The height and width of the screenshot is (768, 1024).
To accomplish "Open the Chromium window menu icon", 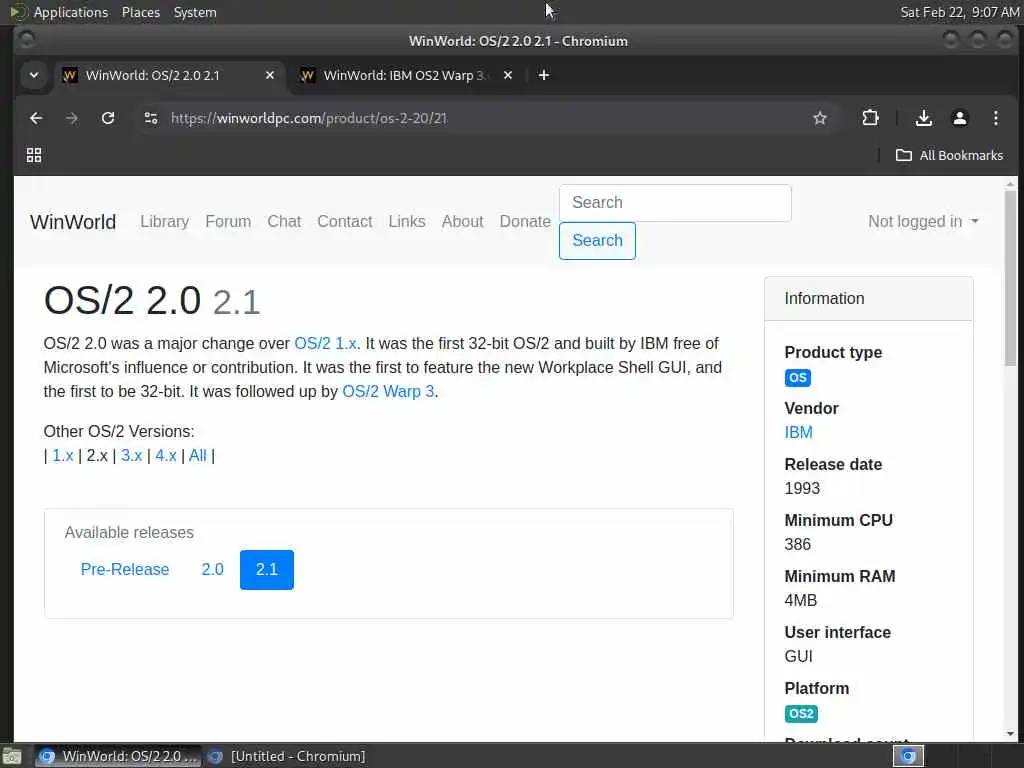I will (26, 40).
